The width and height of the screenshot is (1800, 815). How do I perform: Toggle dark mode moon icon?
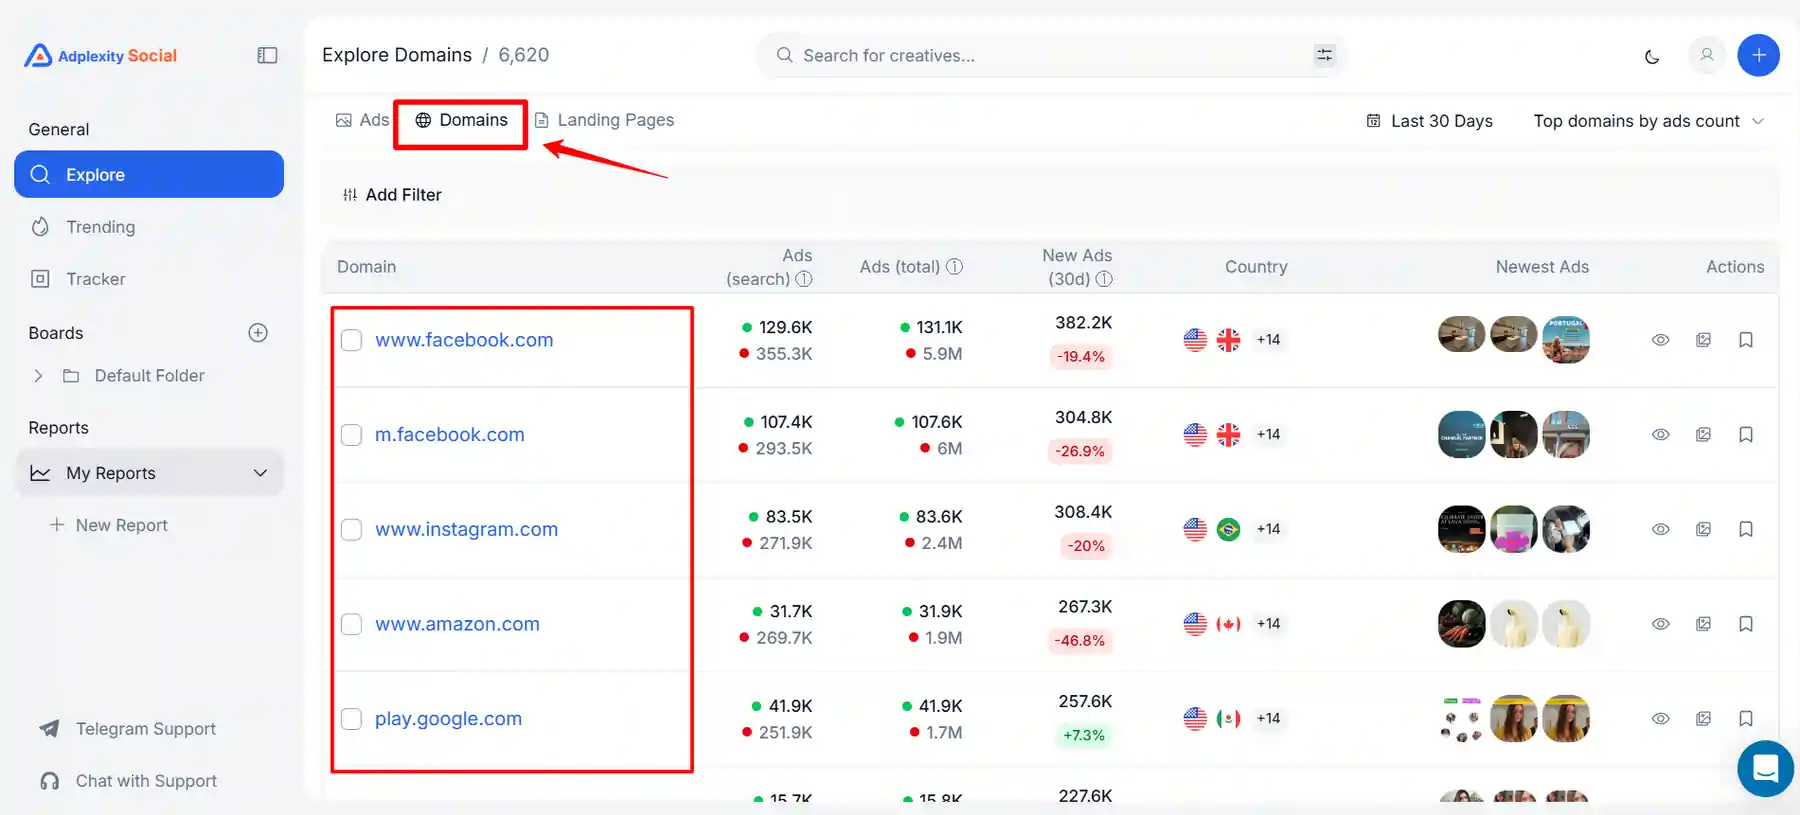[1652, 56]
